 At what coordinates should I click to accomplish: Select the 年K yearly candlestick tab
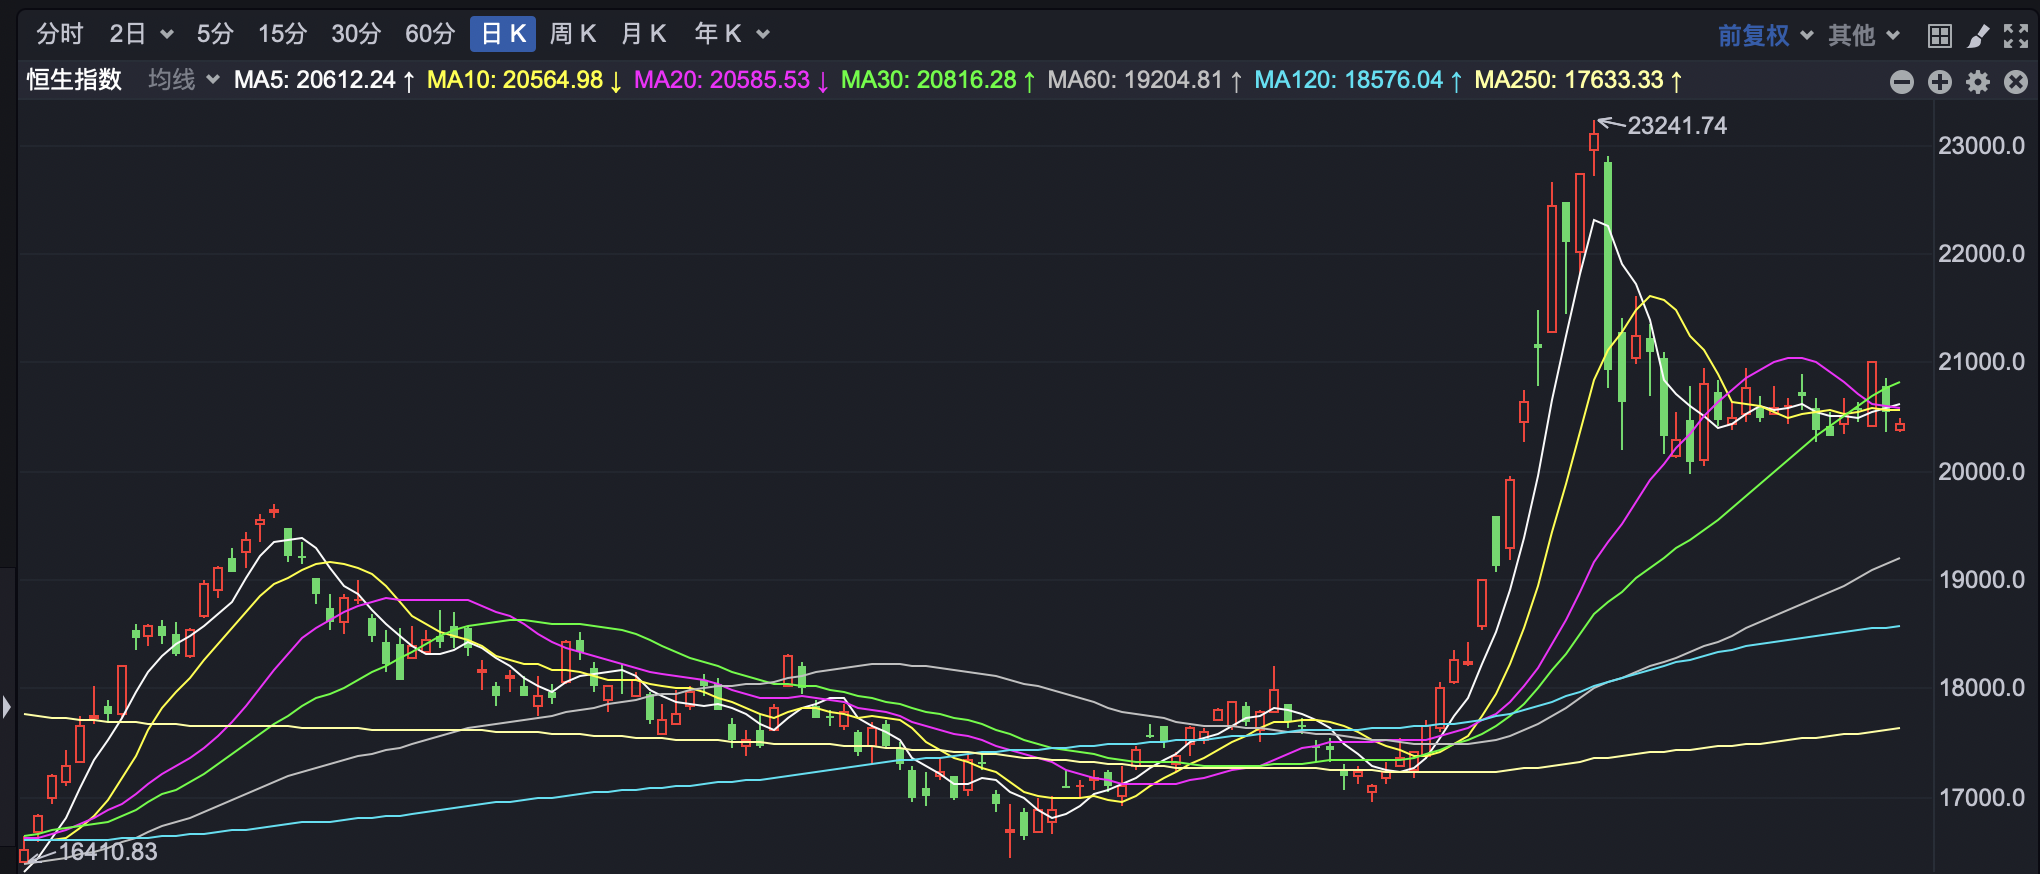coord(718,34)
